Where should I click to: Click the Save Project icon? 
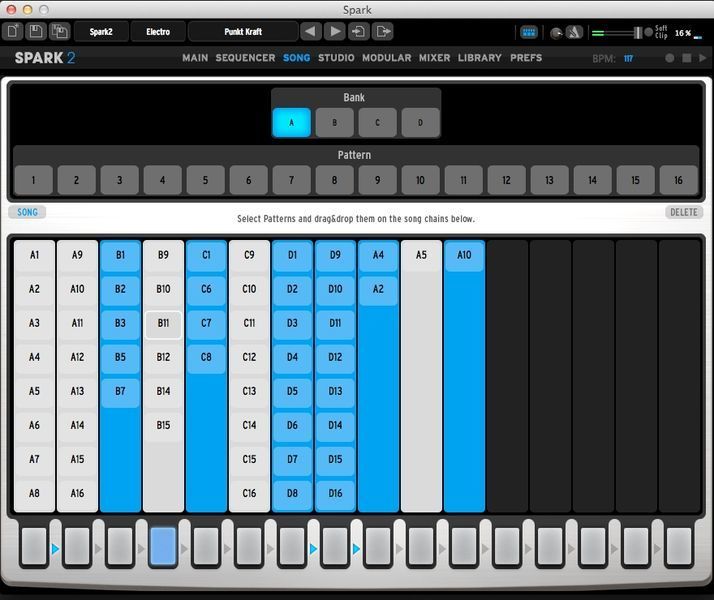point(36,32)
